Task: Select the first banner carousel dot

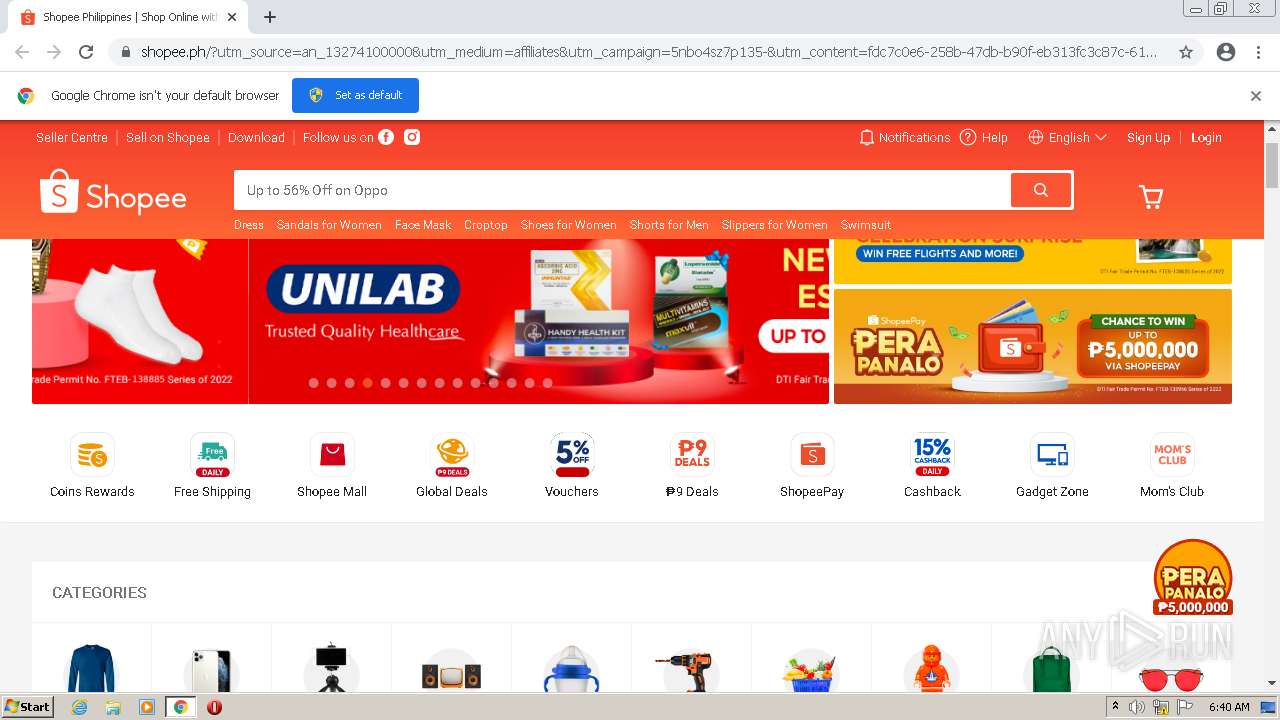Action: point(314,383)
